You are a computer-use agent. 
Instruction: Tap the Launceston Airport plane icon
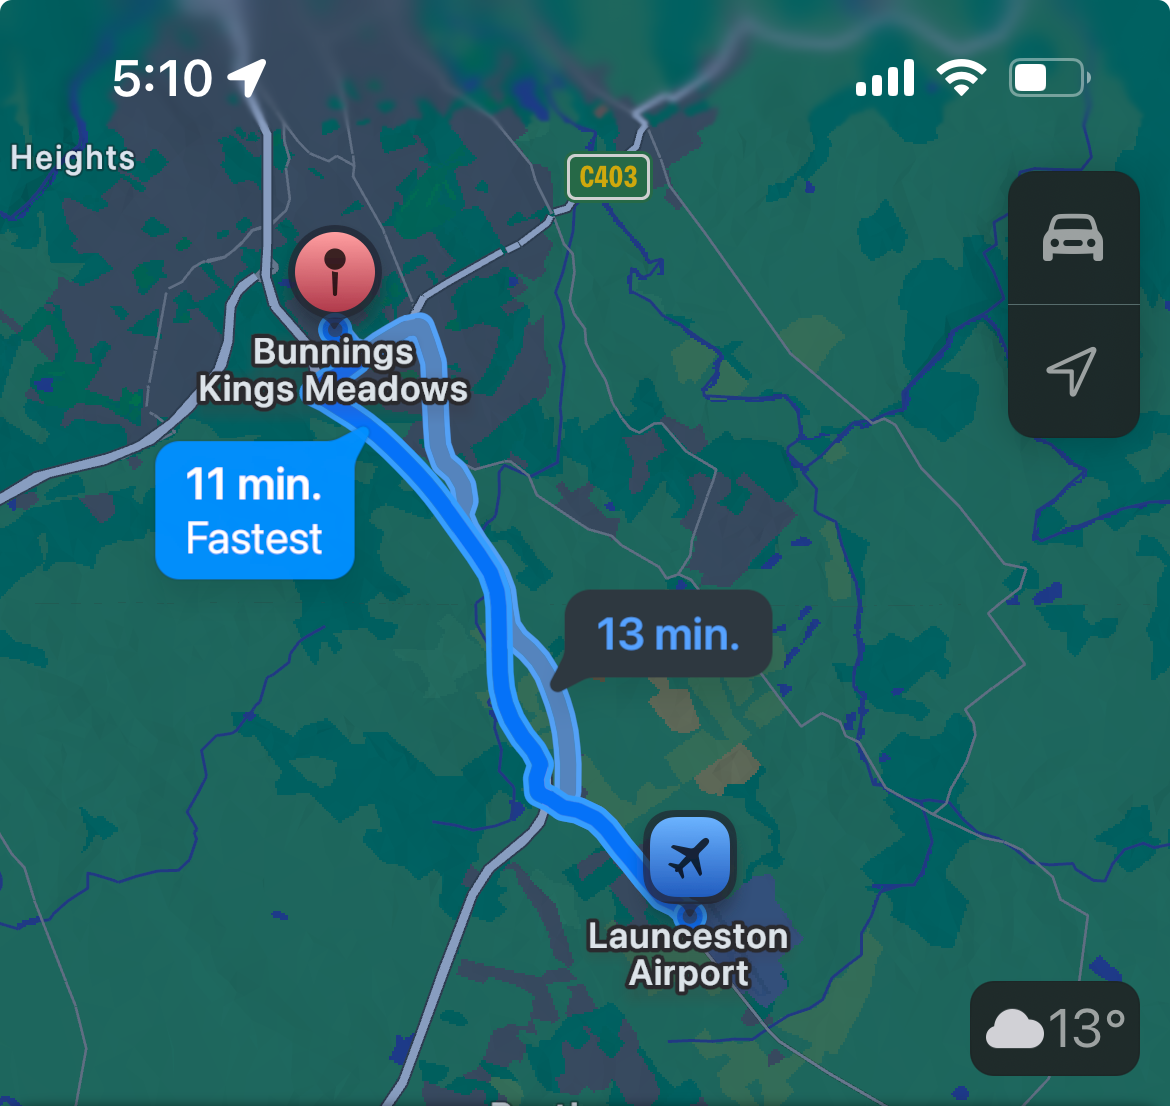click(x=689, y=856)
